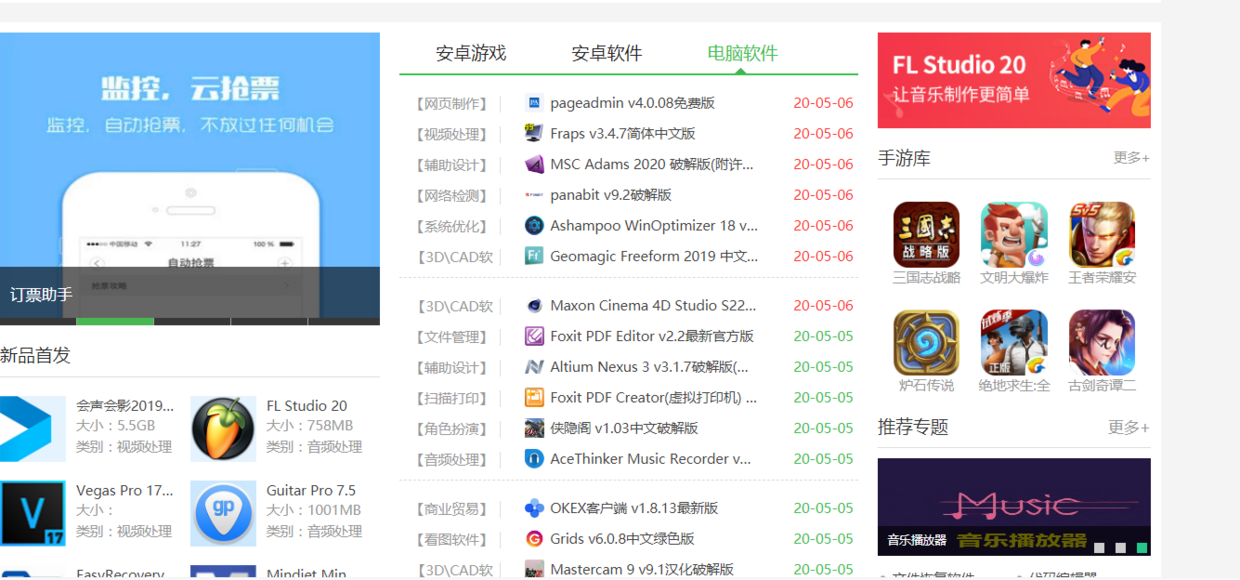1240x580 pixels.
Task: Open the 绝地求生 game icon
Action: pyautogui.click(x=1014, y=343)
